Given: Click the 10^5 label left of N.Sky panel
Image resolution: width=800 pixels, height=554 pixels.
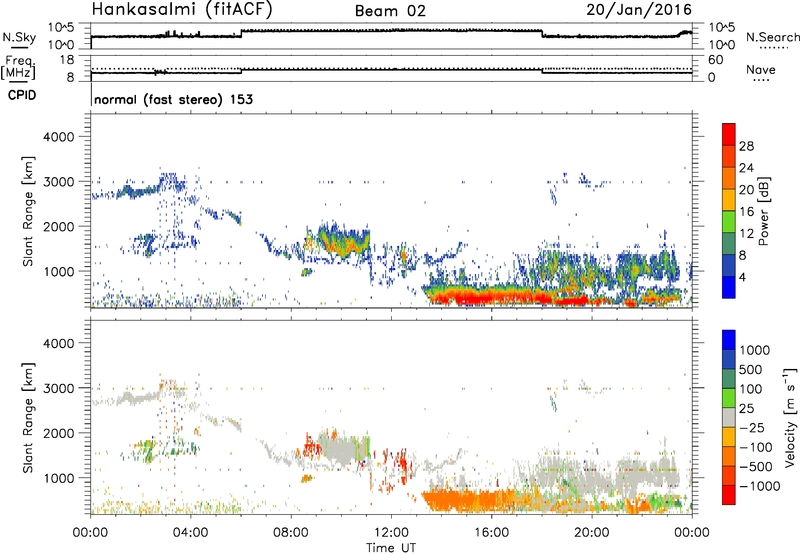Looking at the screenshot, I should 61,28.
